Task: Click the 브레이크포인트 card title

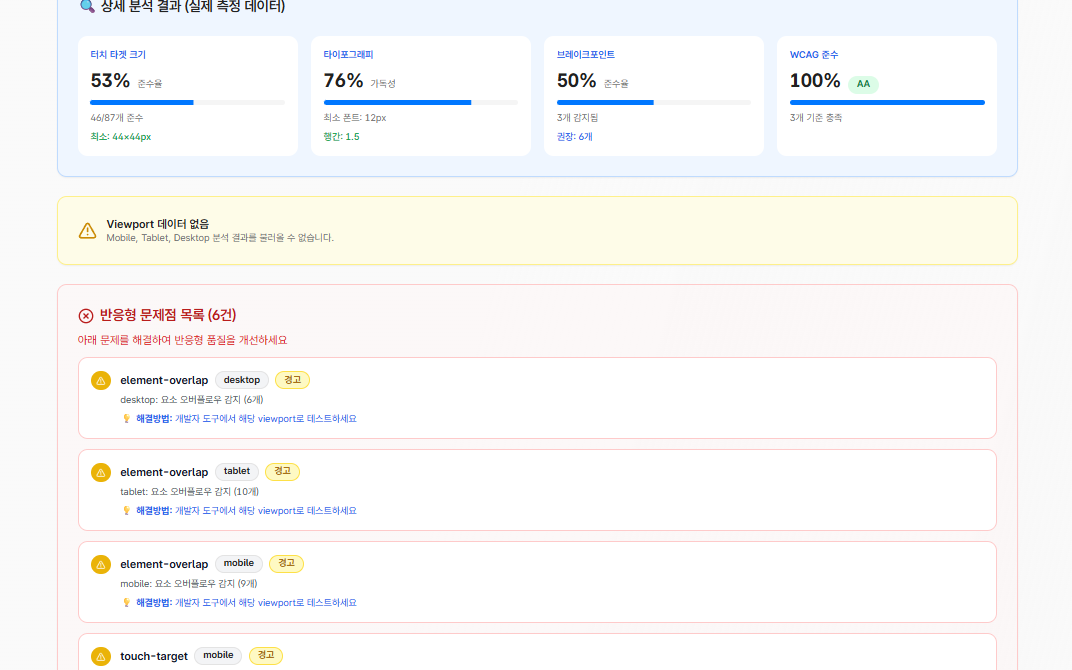Action: [x=585, y=55]
